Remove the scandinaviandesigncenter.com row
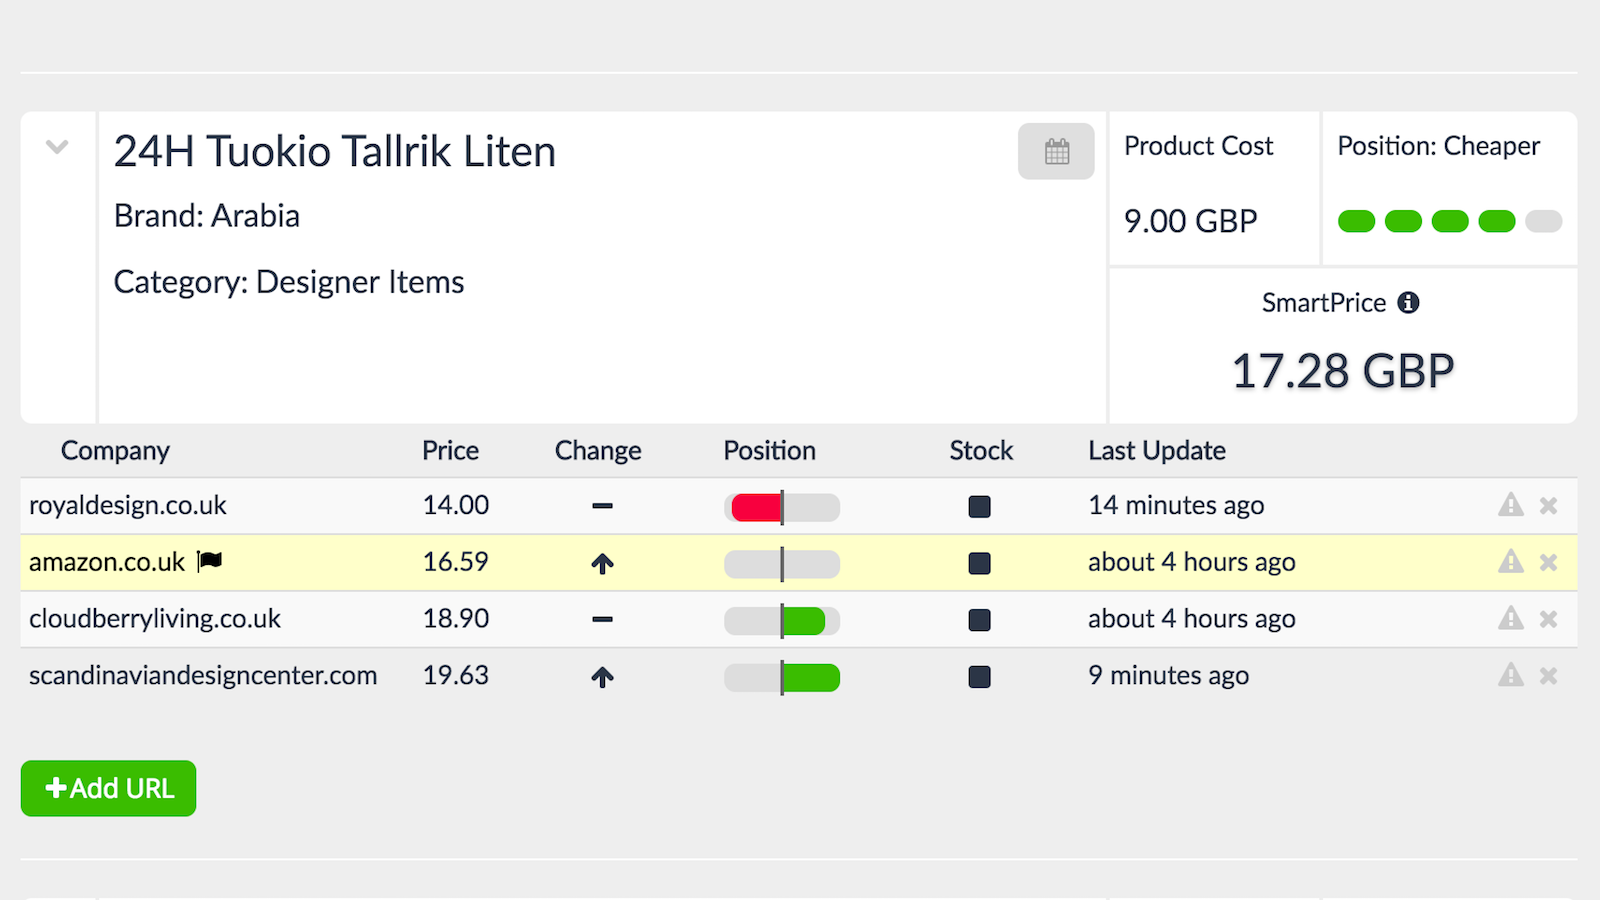 tap(1548, 676)
